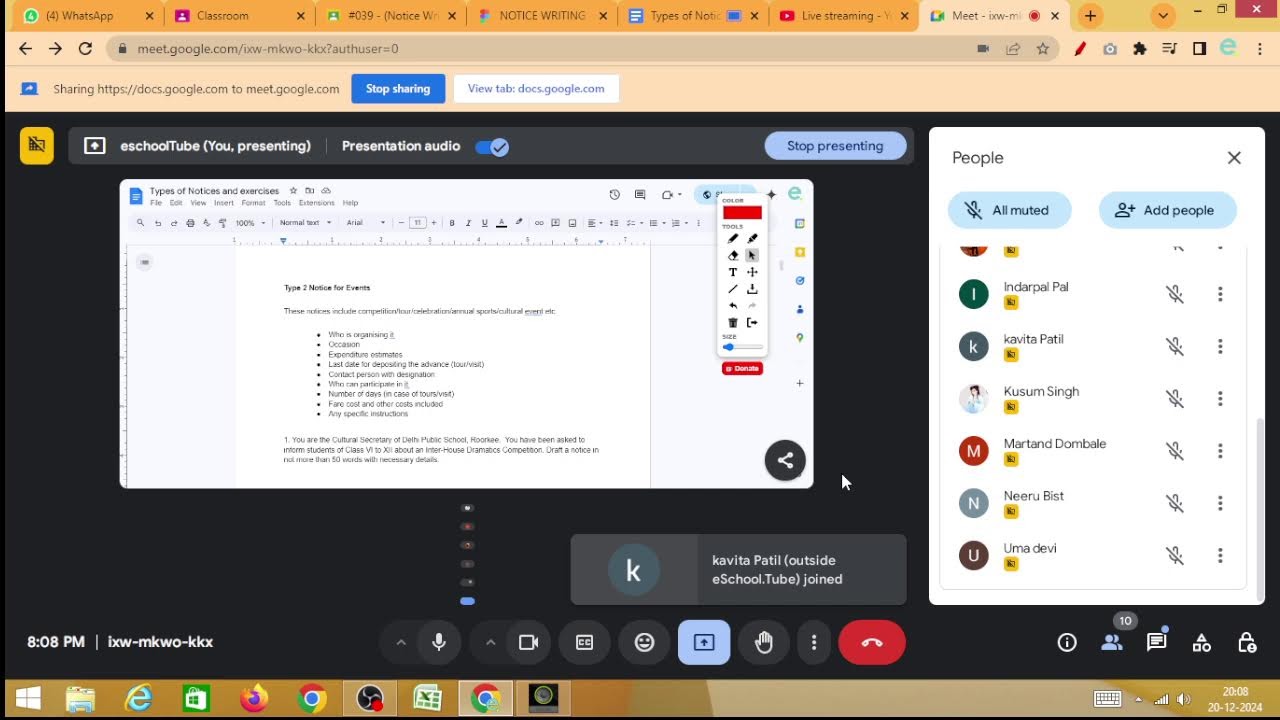The image size is (1280, 720).
Task: Open the Format menu in Docs
Action: tap(253, 203)
